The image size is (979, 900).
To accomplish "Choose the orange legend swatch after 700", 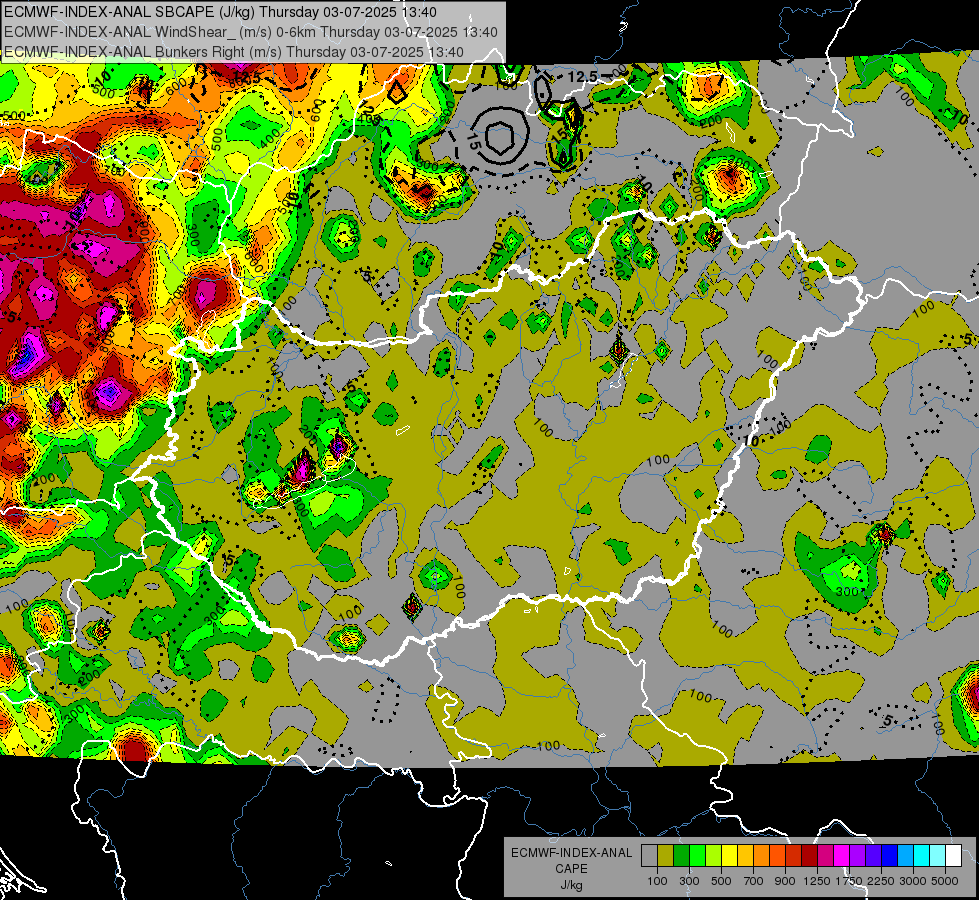I will [762, 856].
